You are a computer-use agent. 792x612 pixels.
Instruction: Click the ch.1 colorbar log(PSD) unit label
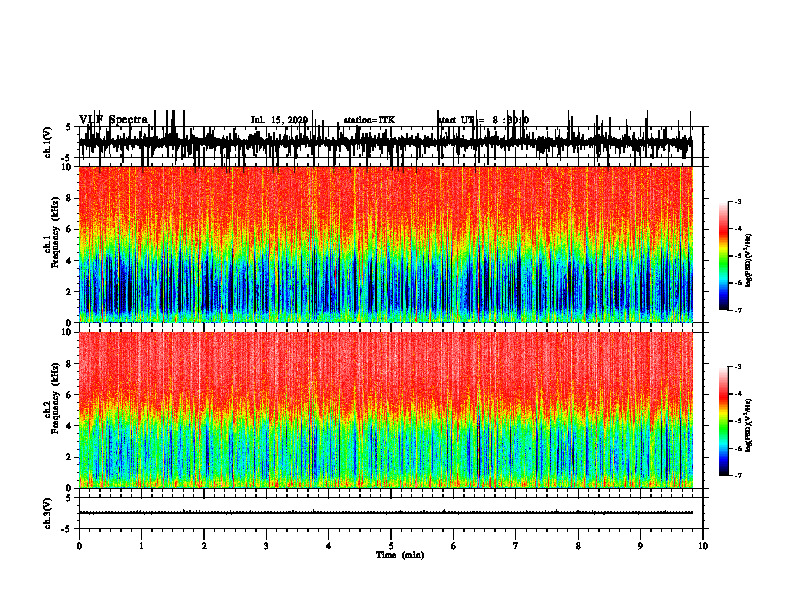pos(749,261)
